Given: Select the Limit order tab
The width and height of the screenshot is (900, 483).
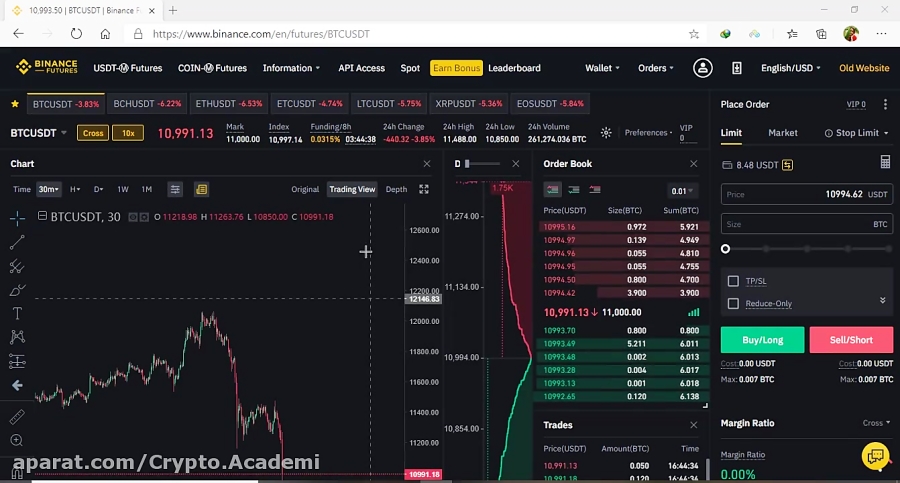Looking at the screenshot, I should pyautogui.click(x=731, y=133).
